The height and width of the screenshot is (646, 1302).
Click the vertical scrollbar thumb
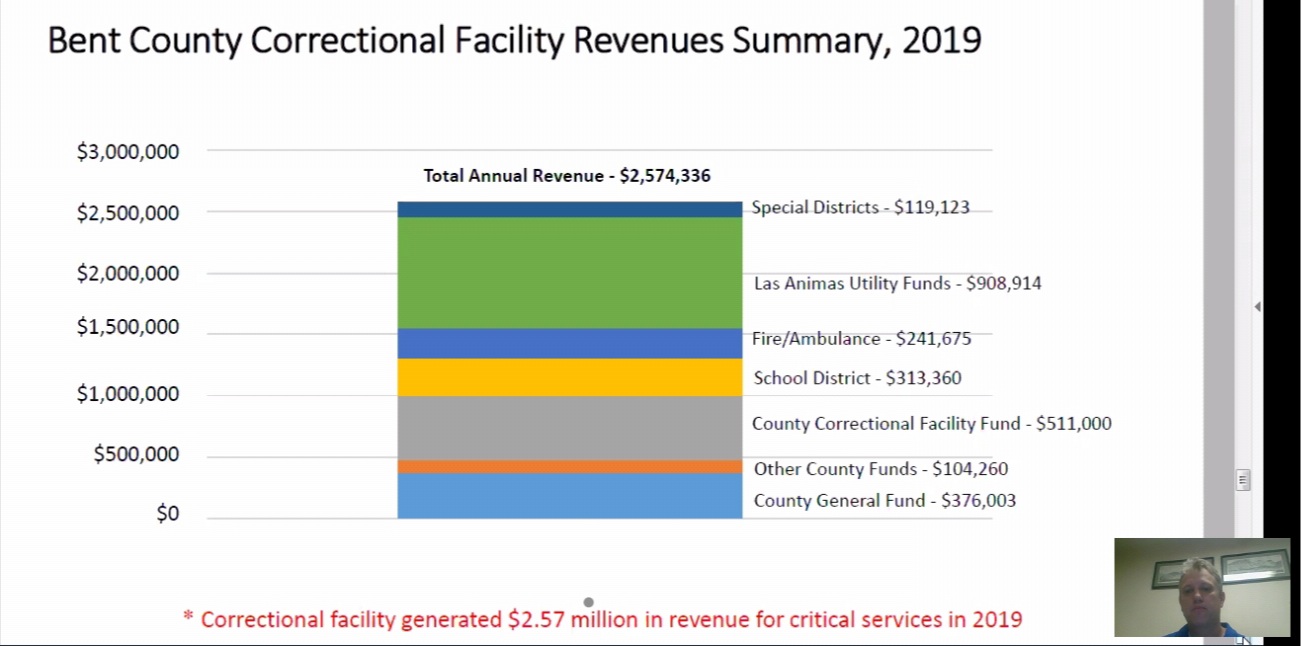tap(1243, 480)
